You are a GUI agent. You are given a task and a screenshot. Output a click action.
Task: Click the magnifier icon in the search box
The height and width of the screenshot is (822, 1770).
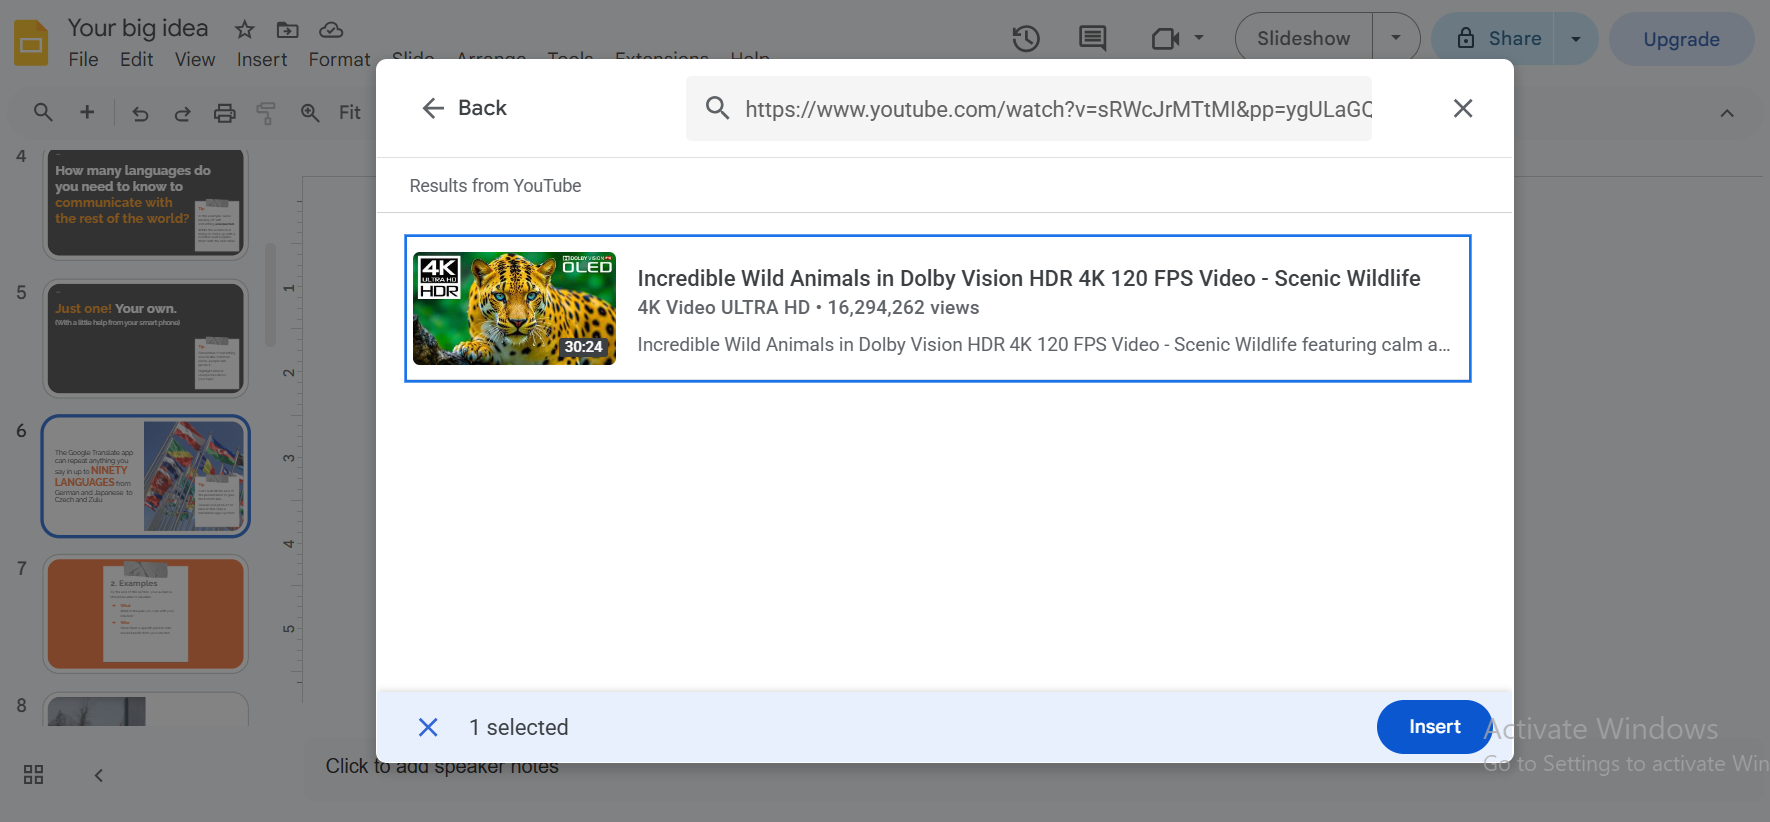[717, 108]
